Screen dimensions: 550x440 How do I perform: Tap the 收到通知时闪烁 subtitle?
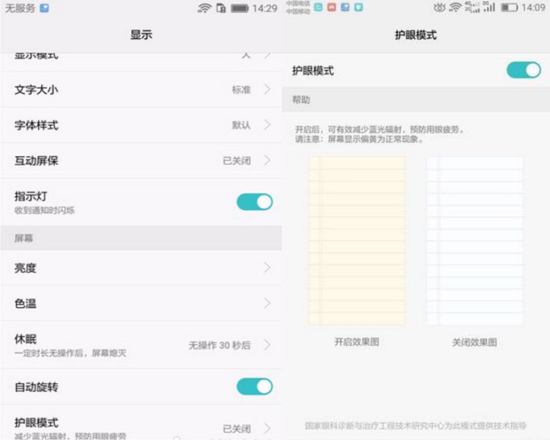point(45,210)
